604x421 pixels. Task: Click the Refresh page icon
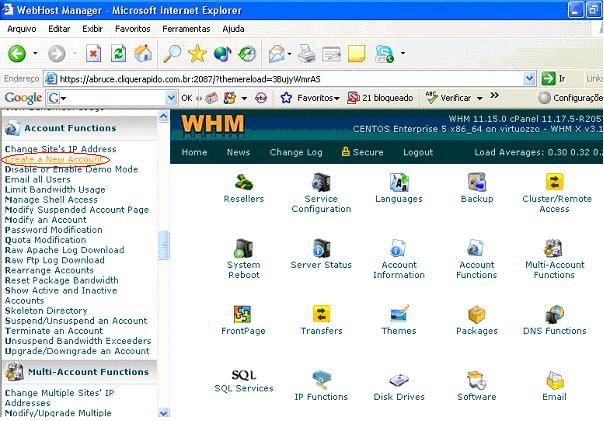tap(118, 54)
